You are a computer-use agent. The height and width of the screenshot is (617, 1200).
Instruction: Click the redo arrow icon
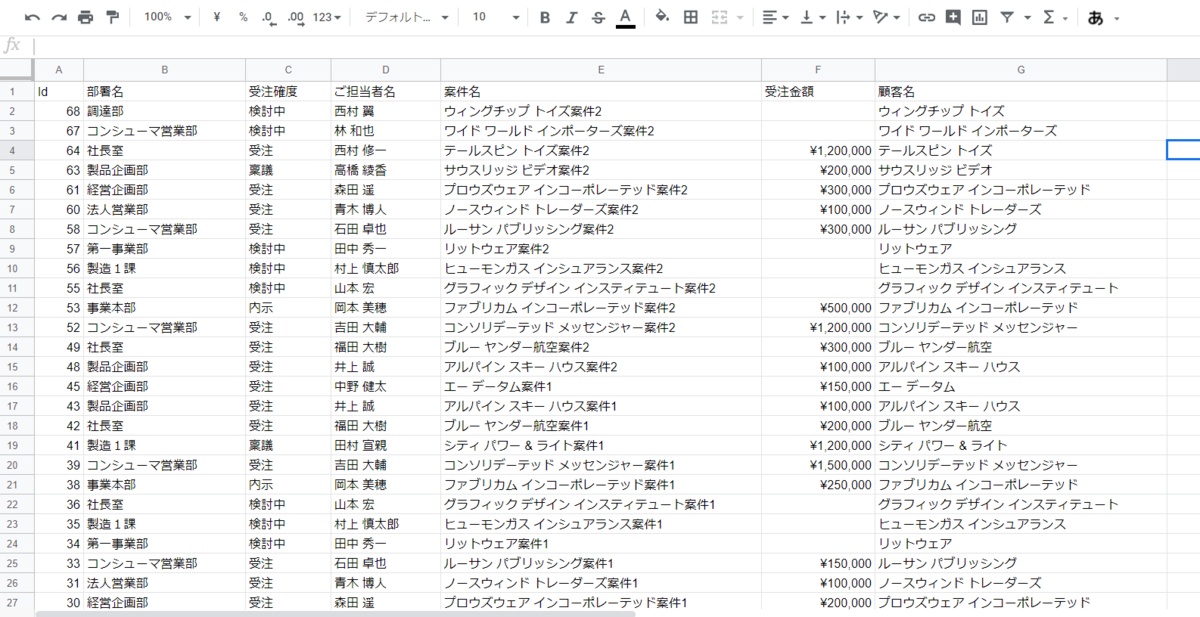59,17
